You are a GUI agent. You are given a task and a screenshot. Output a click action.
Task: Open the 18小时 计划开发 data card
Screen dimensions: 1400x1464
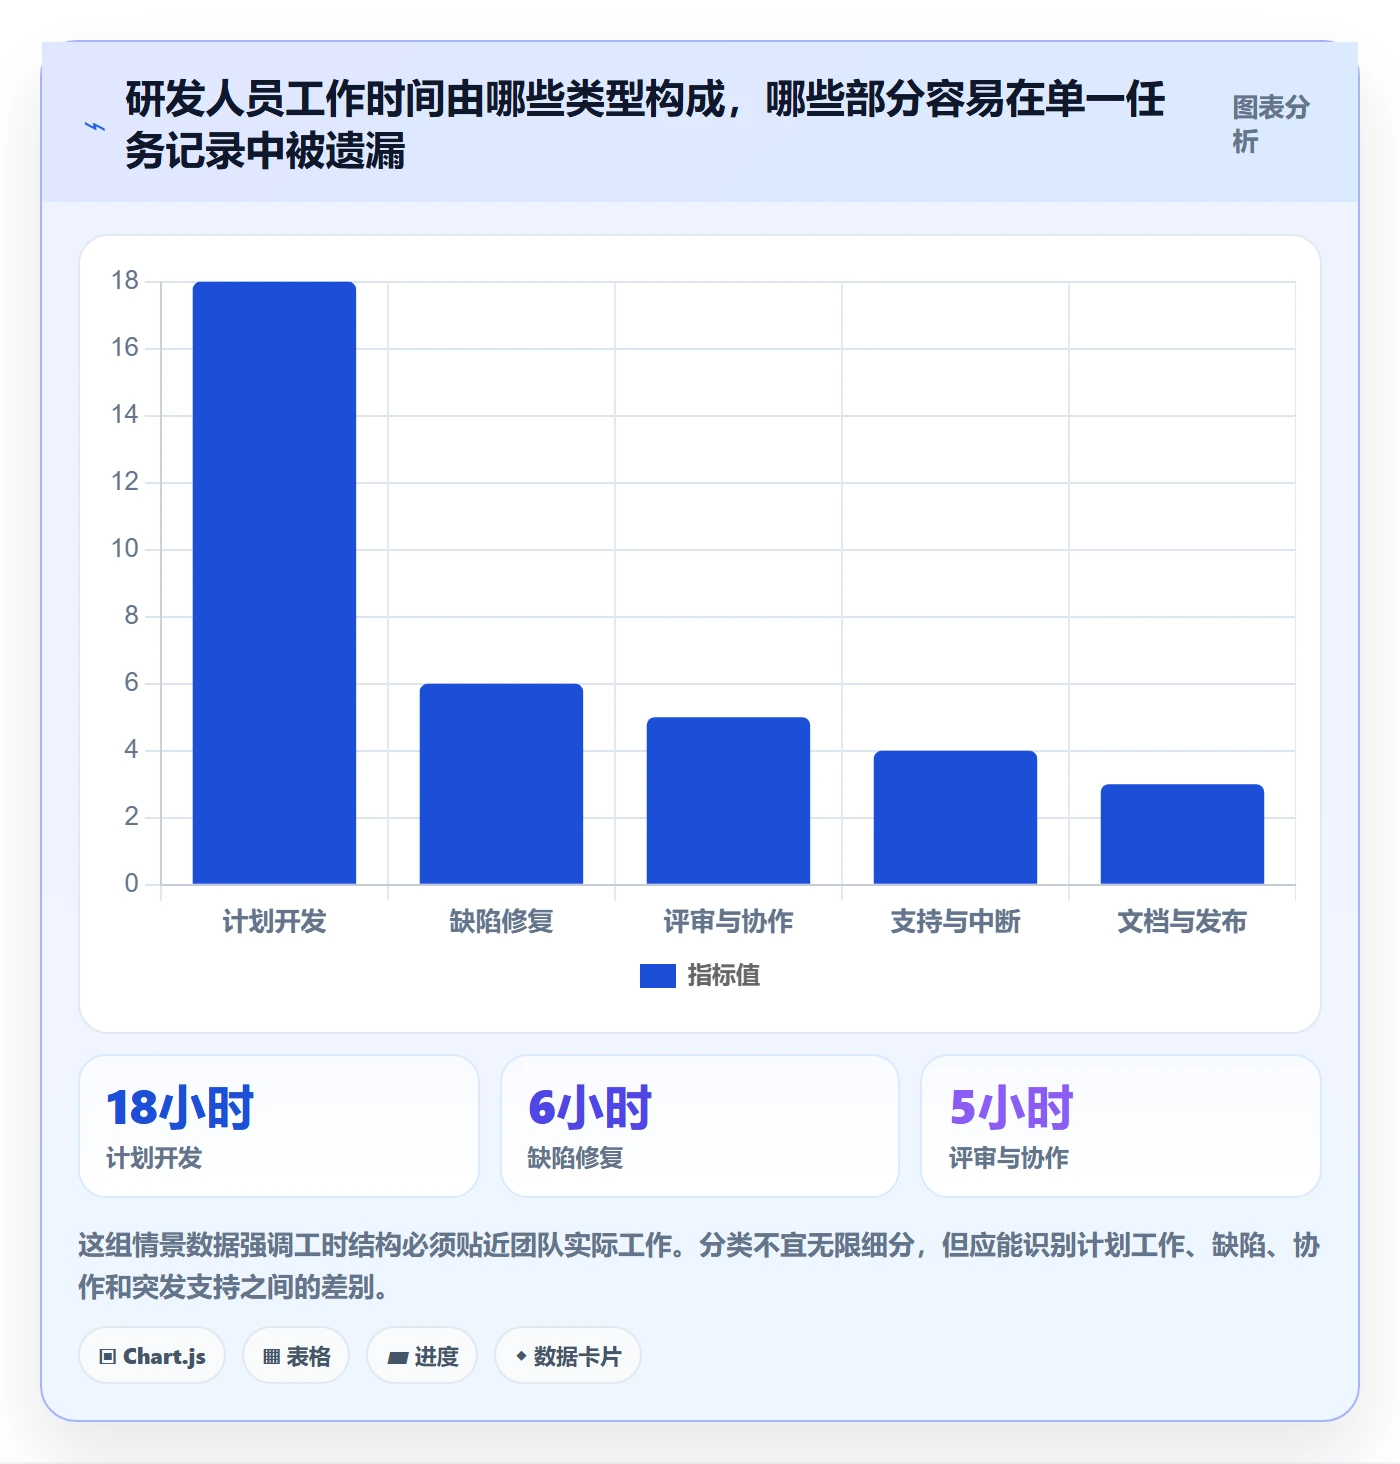(x=279, y=1126)
